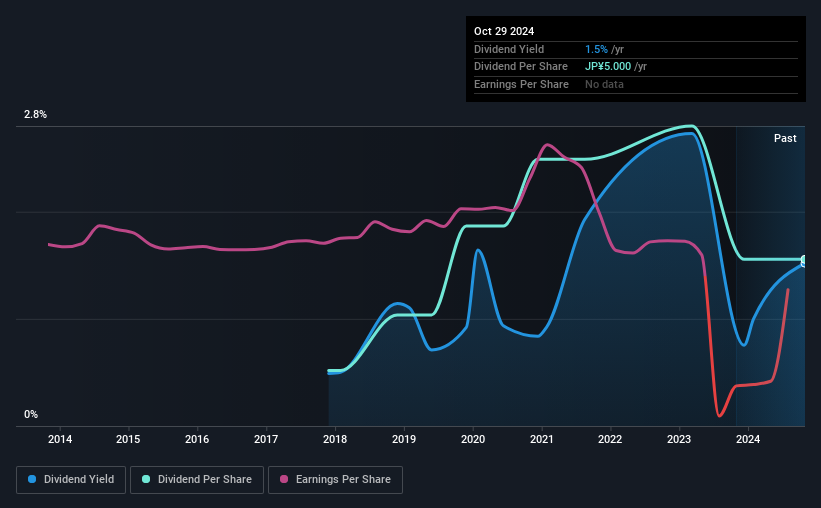Click the 0% y-axis label
821x508 pixels.
pyautogui.click(x=31, y=414)
